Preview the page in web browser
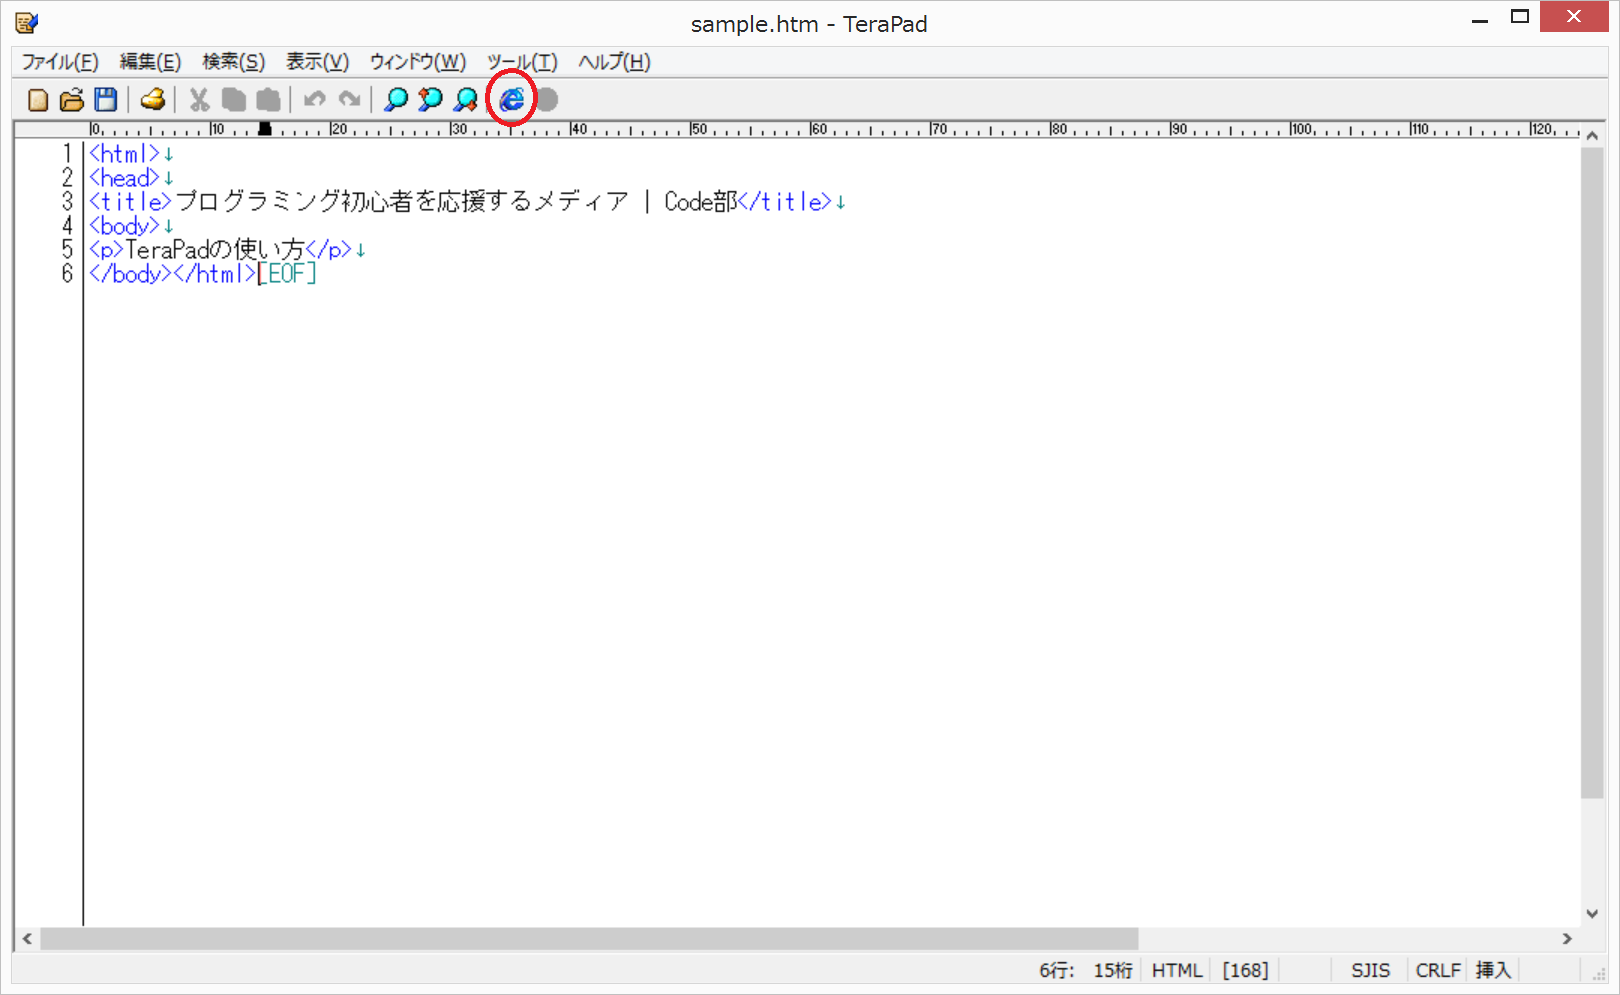This screenshot has height=995, width=1620. [512, 100]
